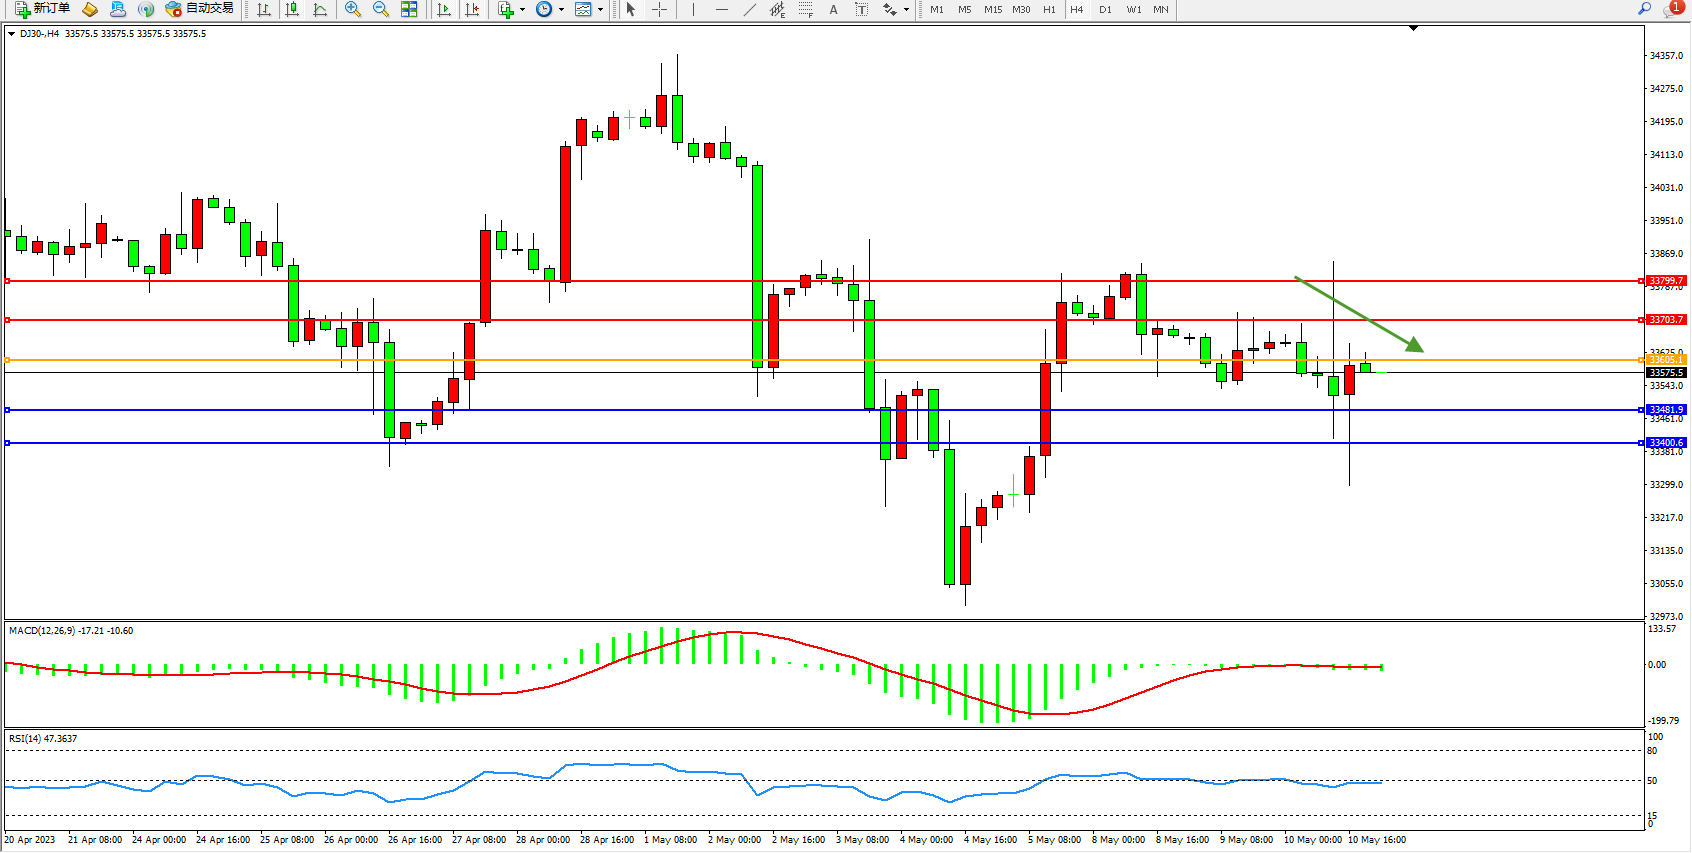Open the search magnifier at top right
This screenshot has height=853, width=1692.
[x=1644, y=9]
